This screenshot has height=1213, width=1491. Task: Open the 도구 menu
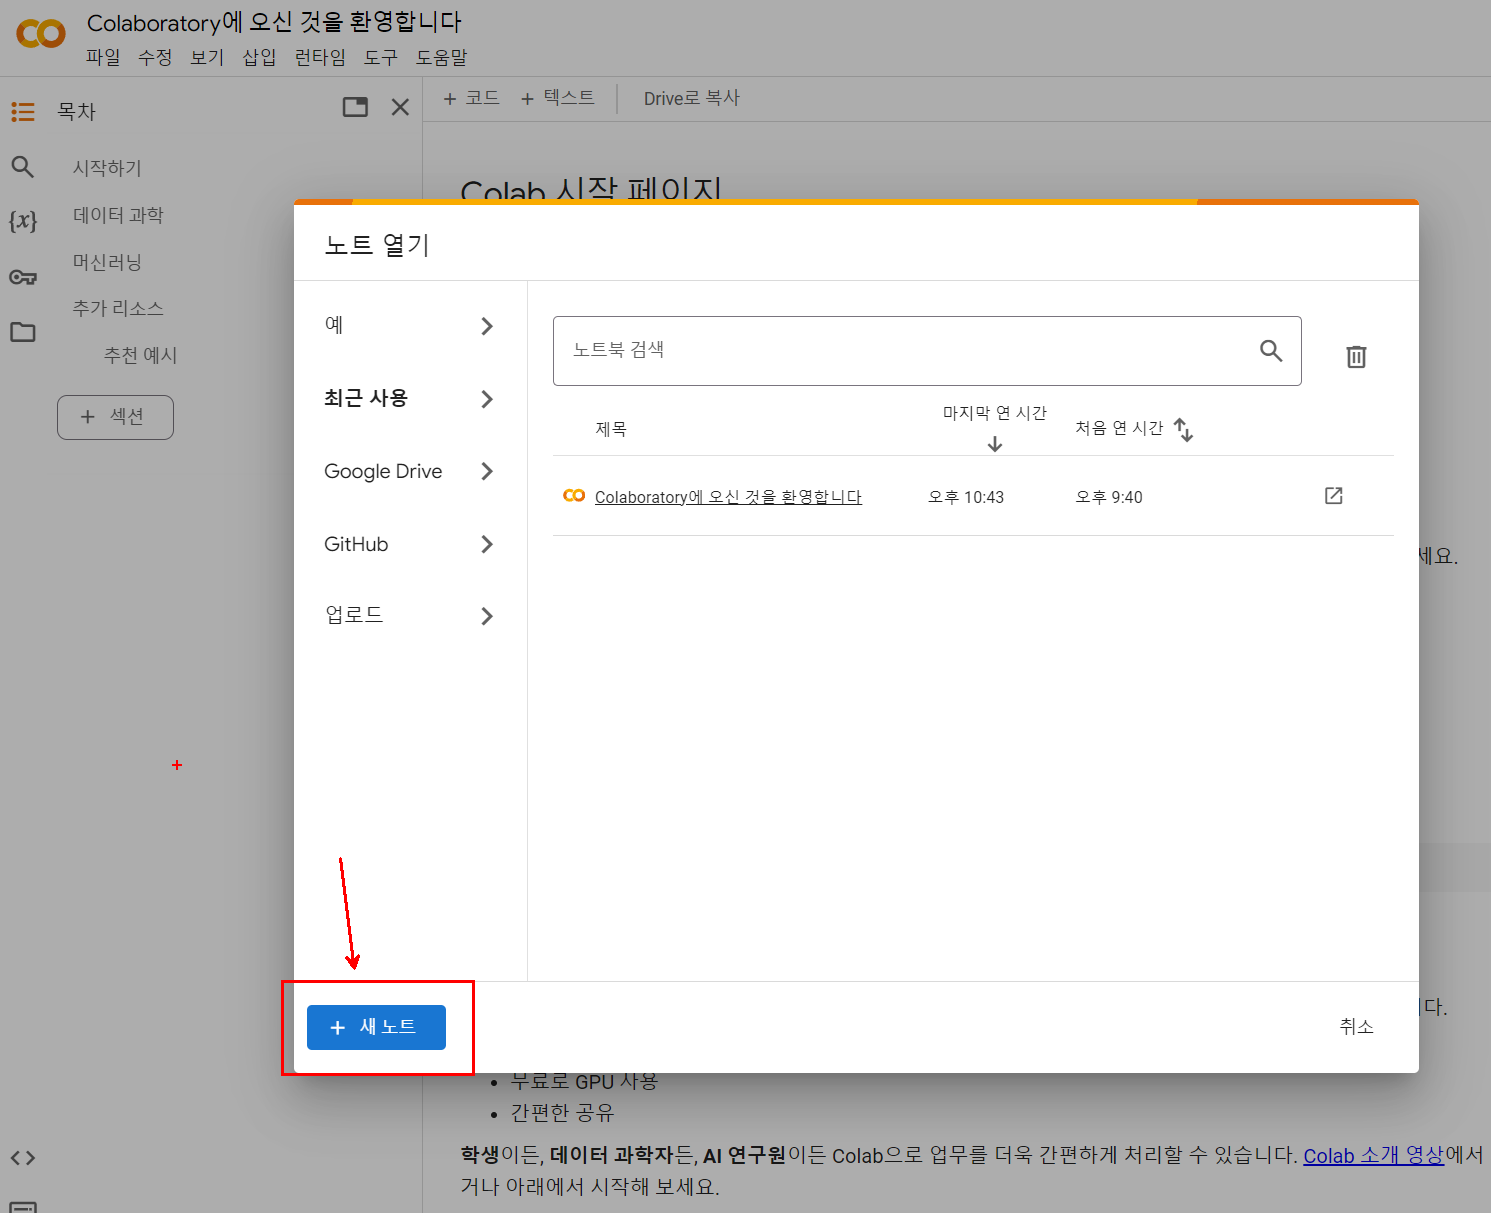(381, 58)
